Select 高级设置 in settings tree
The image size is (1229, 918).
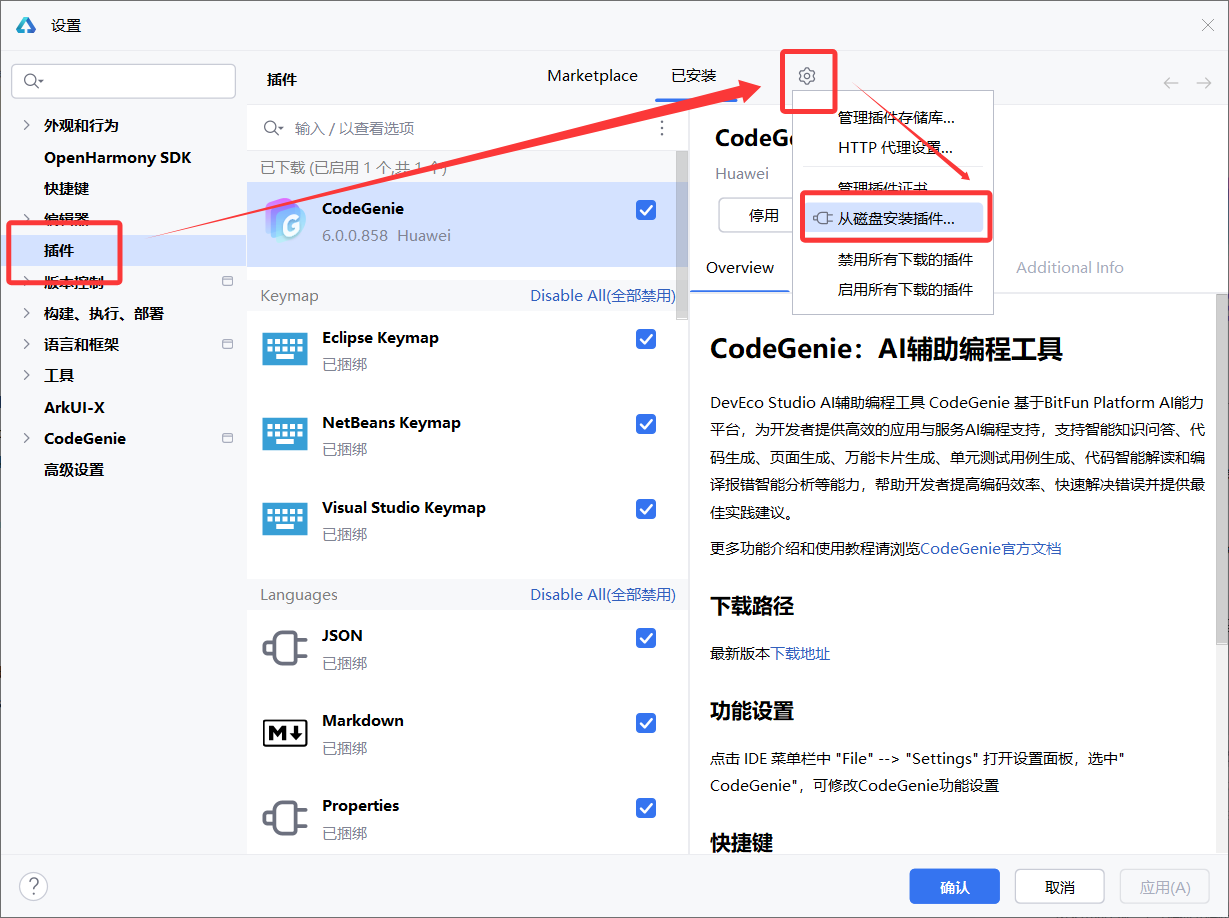(x=74, y=469)
